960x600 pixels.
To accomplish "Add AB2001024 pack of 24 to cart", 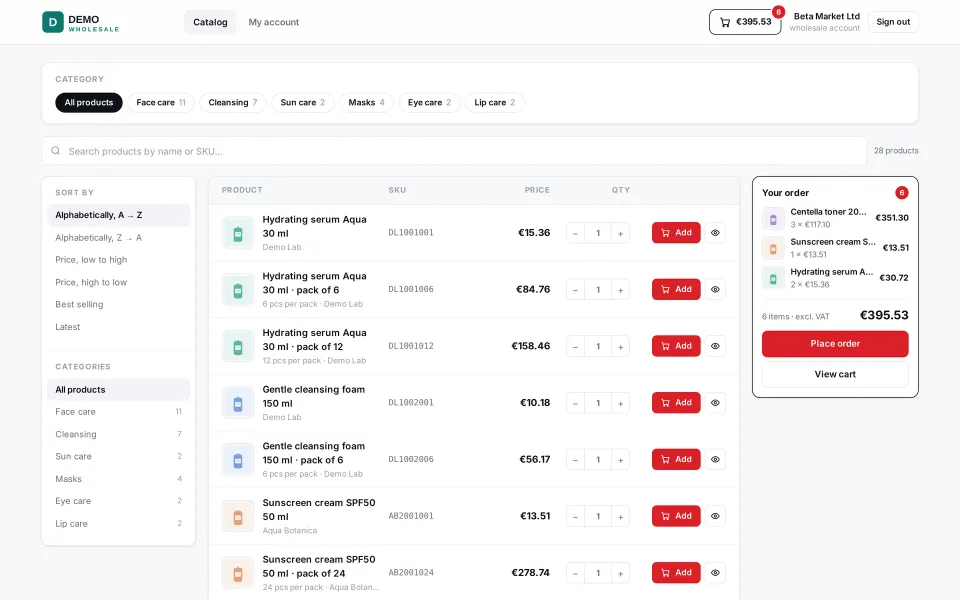I will [x=676, y=572].
